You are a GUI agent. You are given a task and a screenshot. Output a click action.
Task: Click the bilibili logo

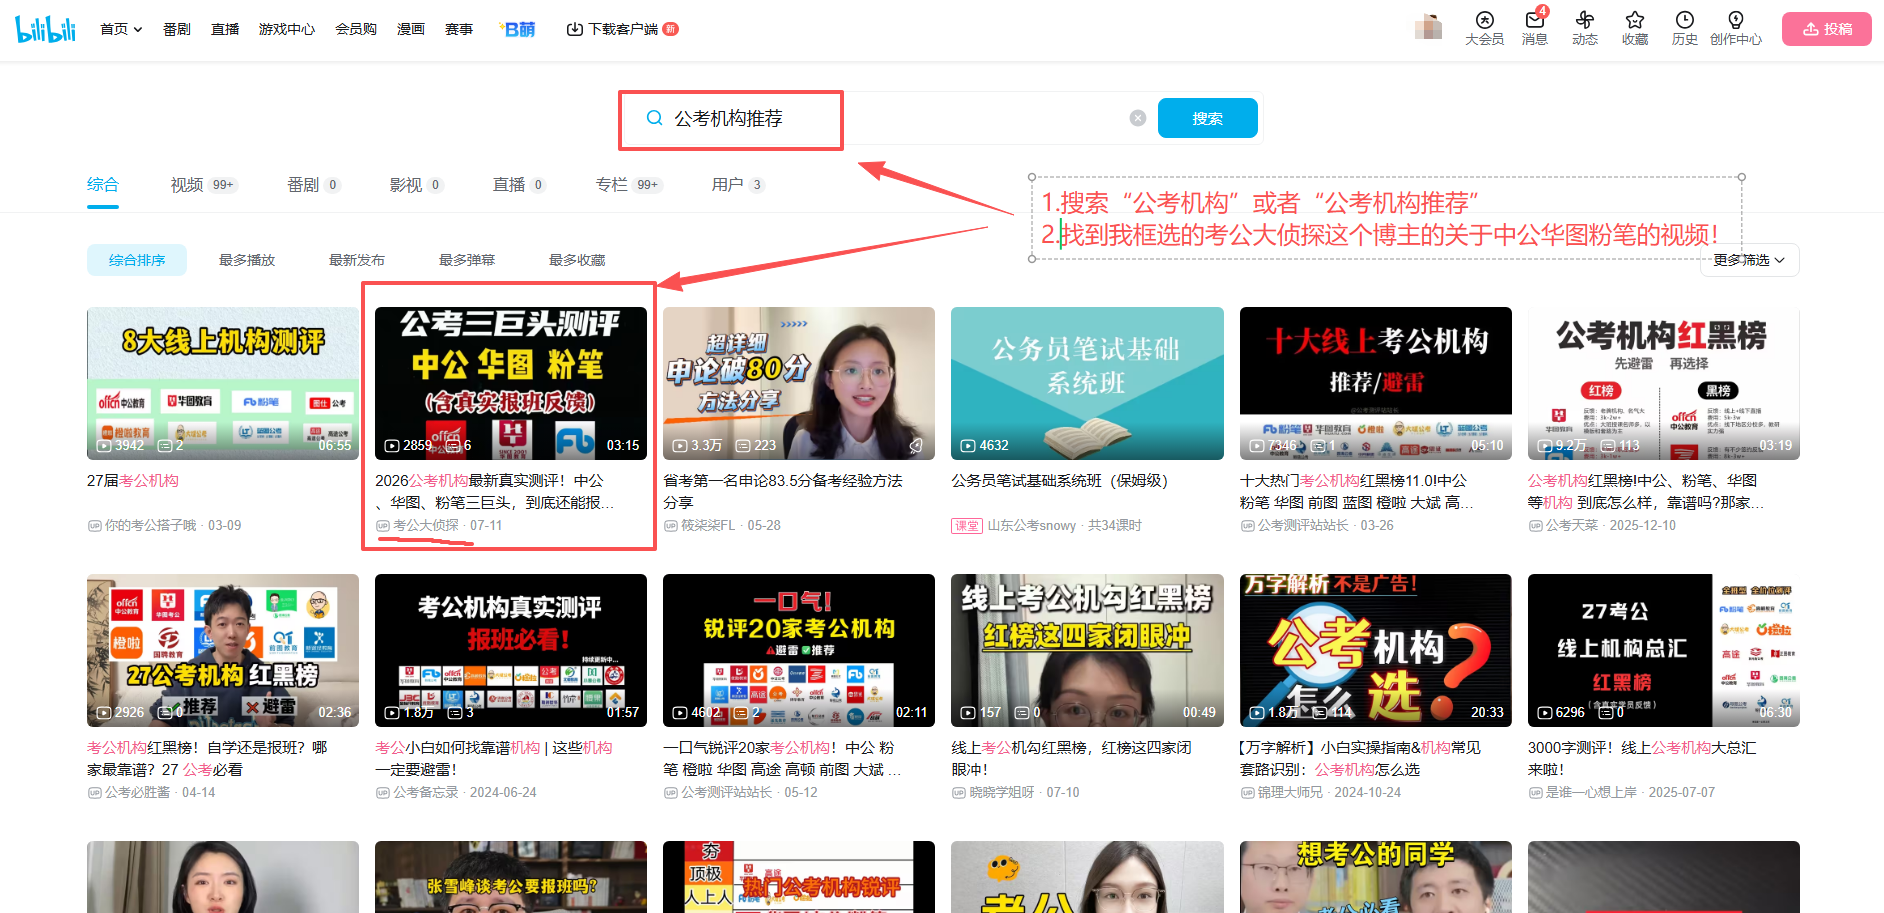pyautogui.click(x=46, y=29)
